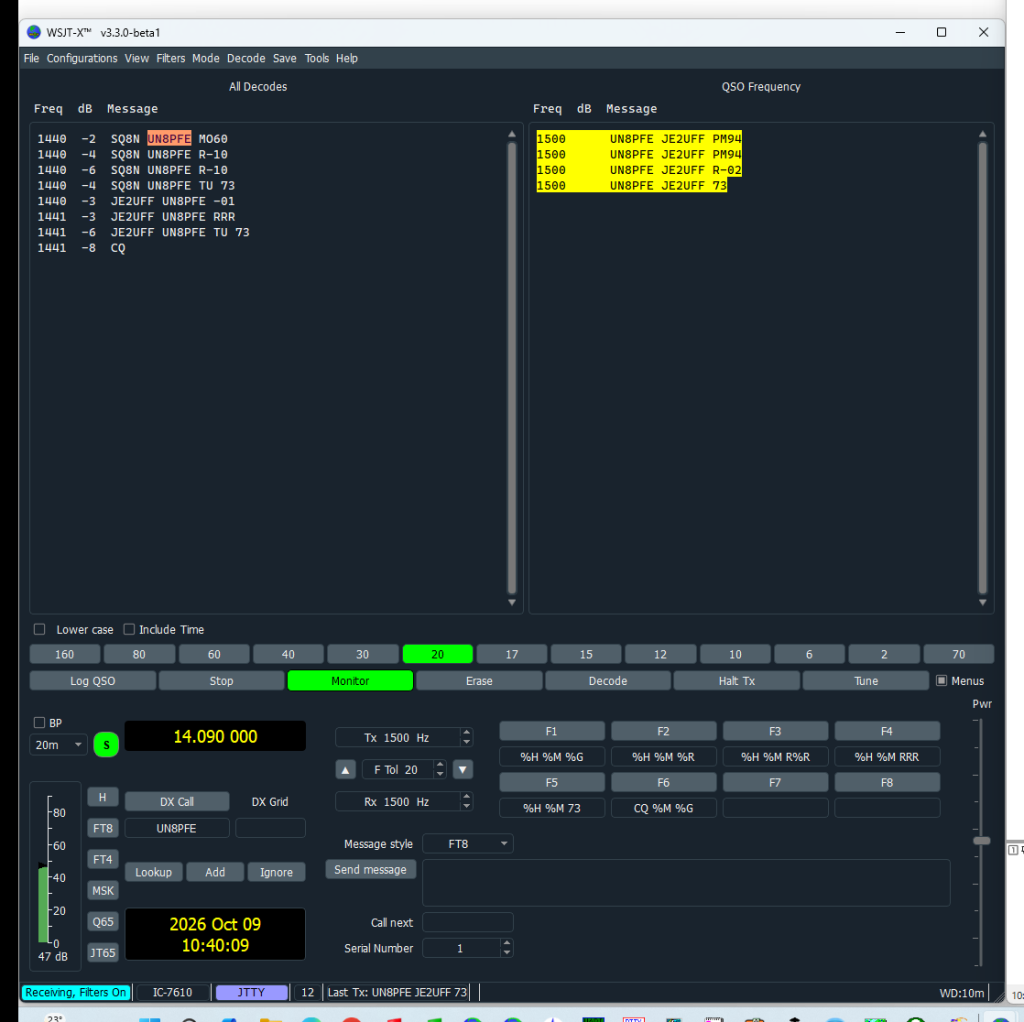Image resolution: width=1024 pixels, height=1022 pixels.
Task: Click the Erase button
Action: pyautogui.click(x=479, y=680)
